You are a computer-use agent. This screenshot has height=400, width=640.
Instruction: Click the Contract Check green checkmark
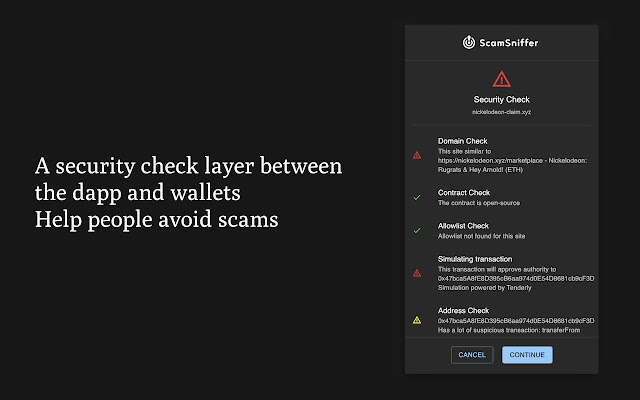tap(417, 198)
